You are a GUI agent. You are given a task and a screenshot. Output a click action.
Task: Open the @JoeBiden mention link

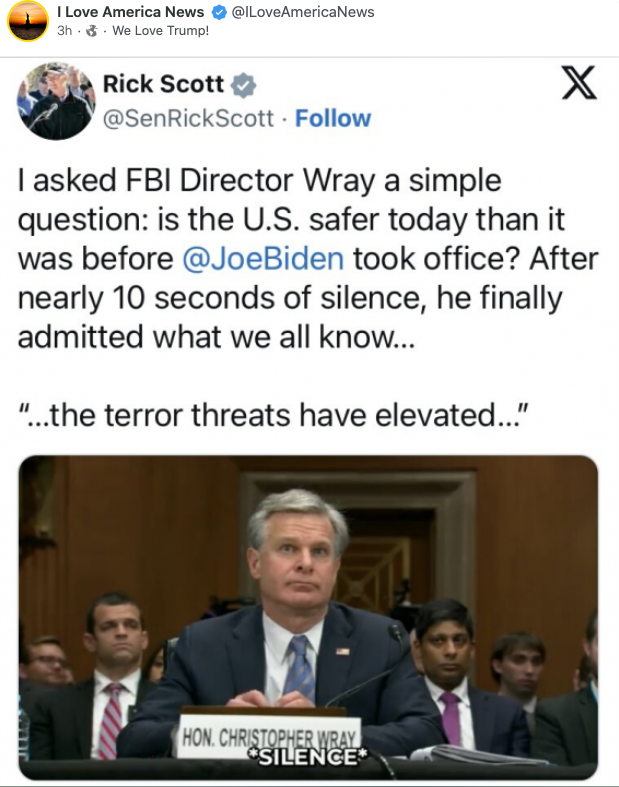pos(264,258)
